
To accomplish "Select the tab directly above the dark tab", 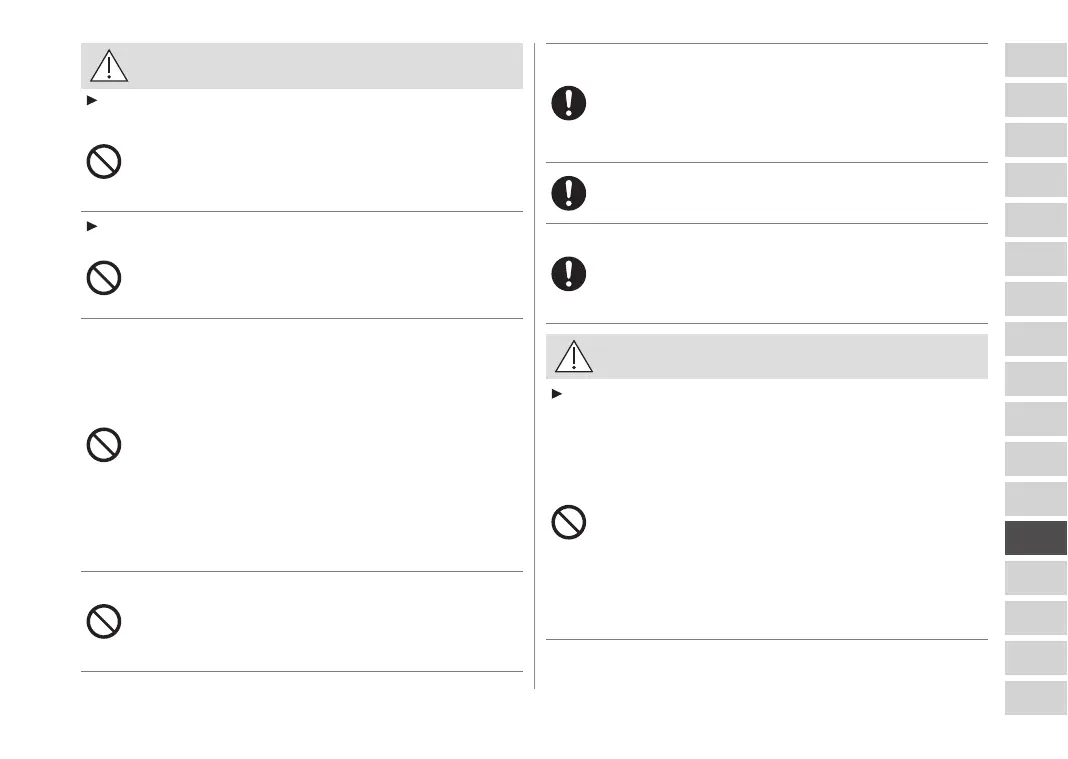I will tap(1036, 498).
